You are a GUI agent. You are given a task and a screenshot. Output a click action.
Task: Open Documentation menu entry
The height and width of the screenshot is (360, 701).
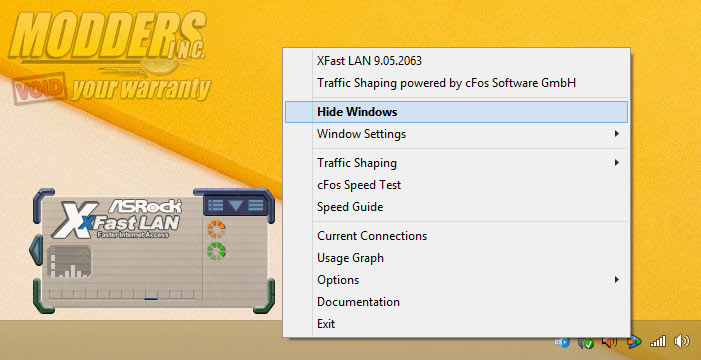(456, 302)
